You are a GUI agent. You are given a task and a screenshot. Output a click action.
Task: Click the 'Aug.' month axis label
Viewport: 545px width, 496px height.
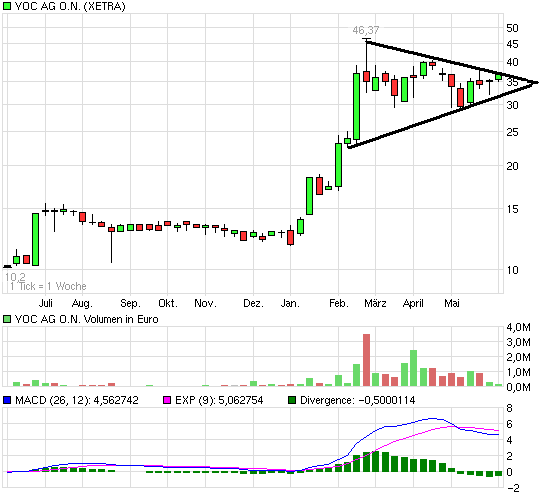pyautogui.click(x=82, y=303)
